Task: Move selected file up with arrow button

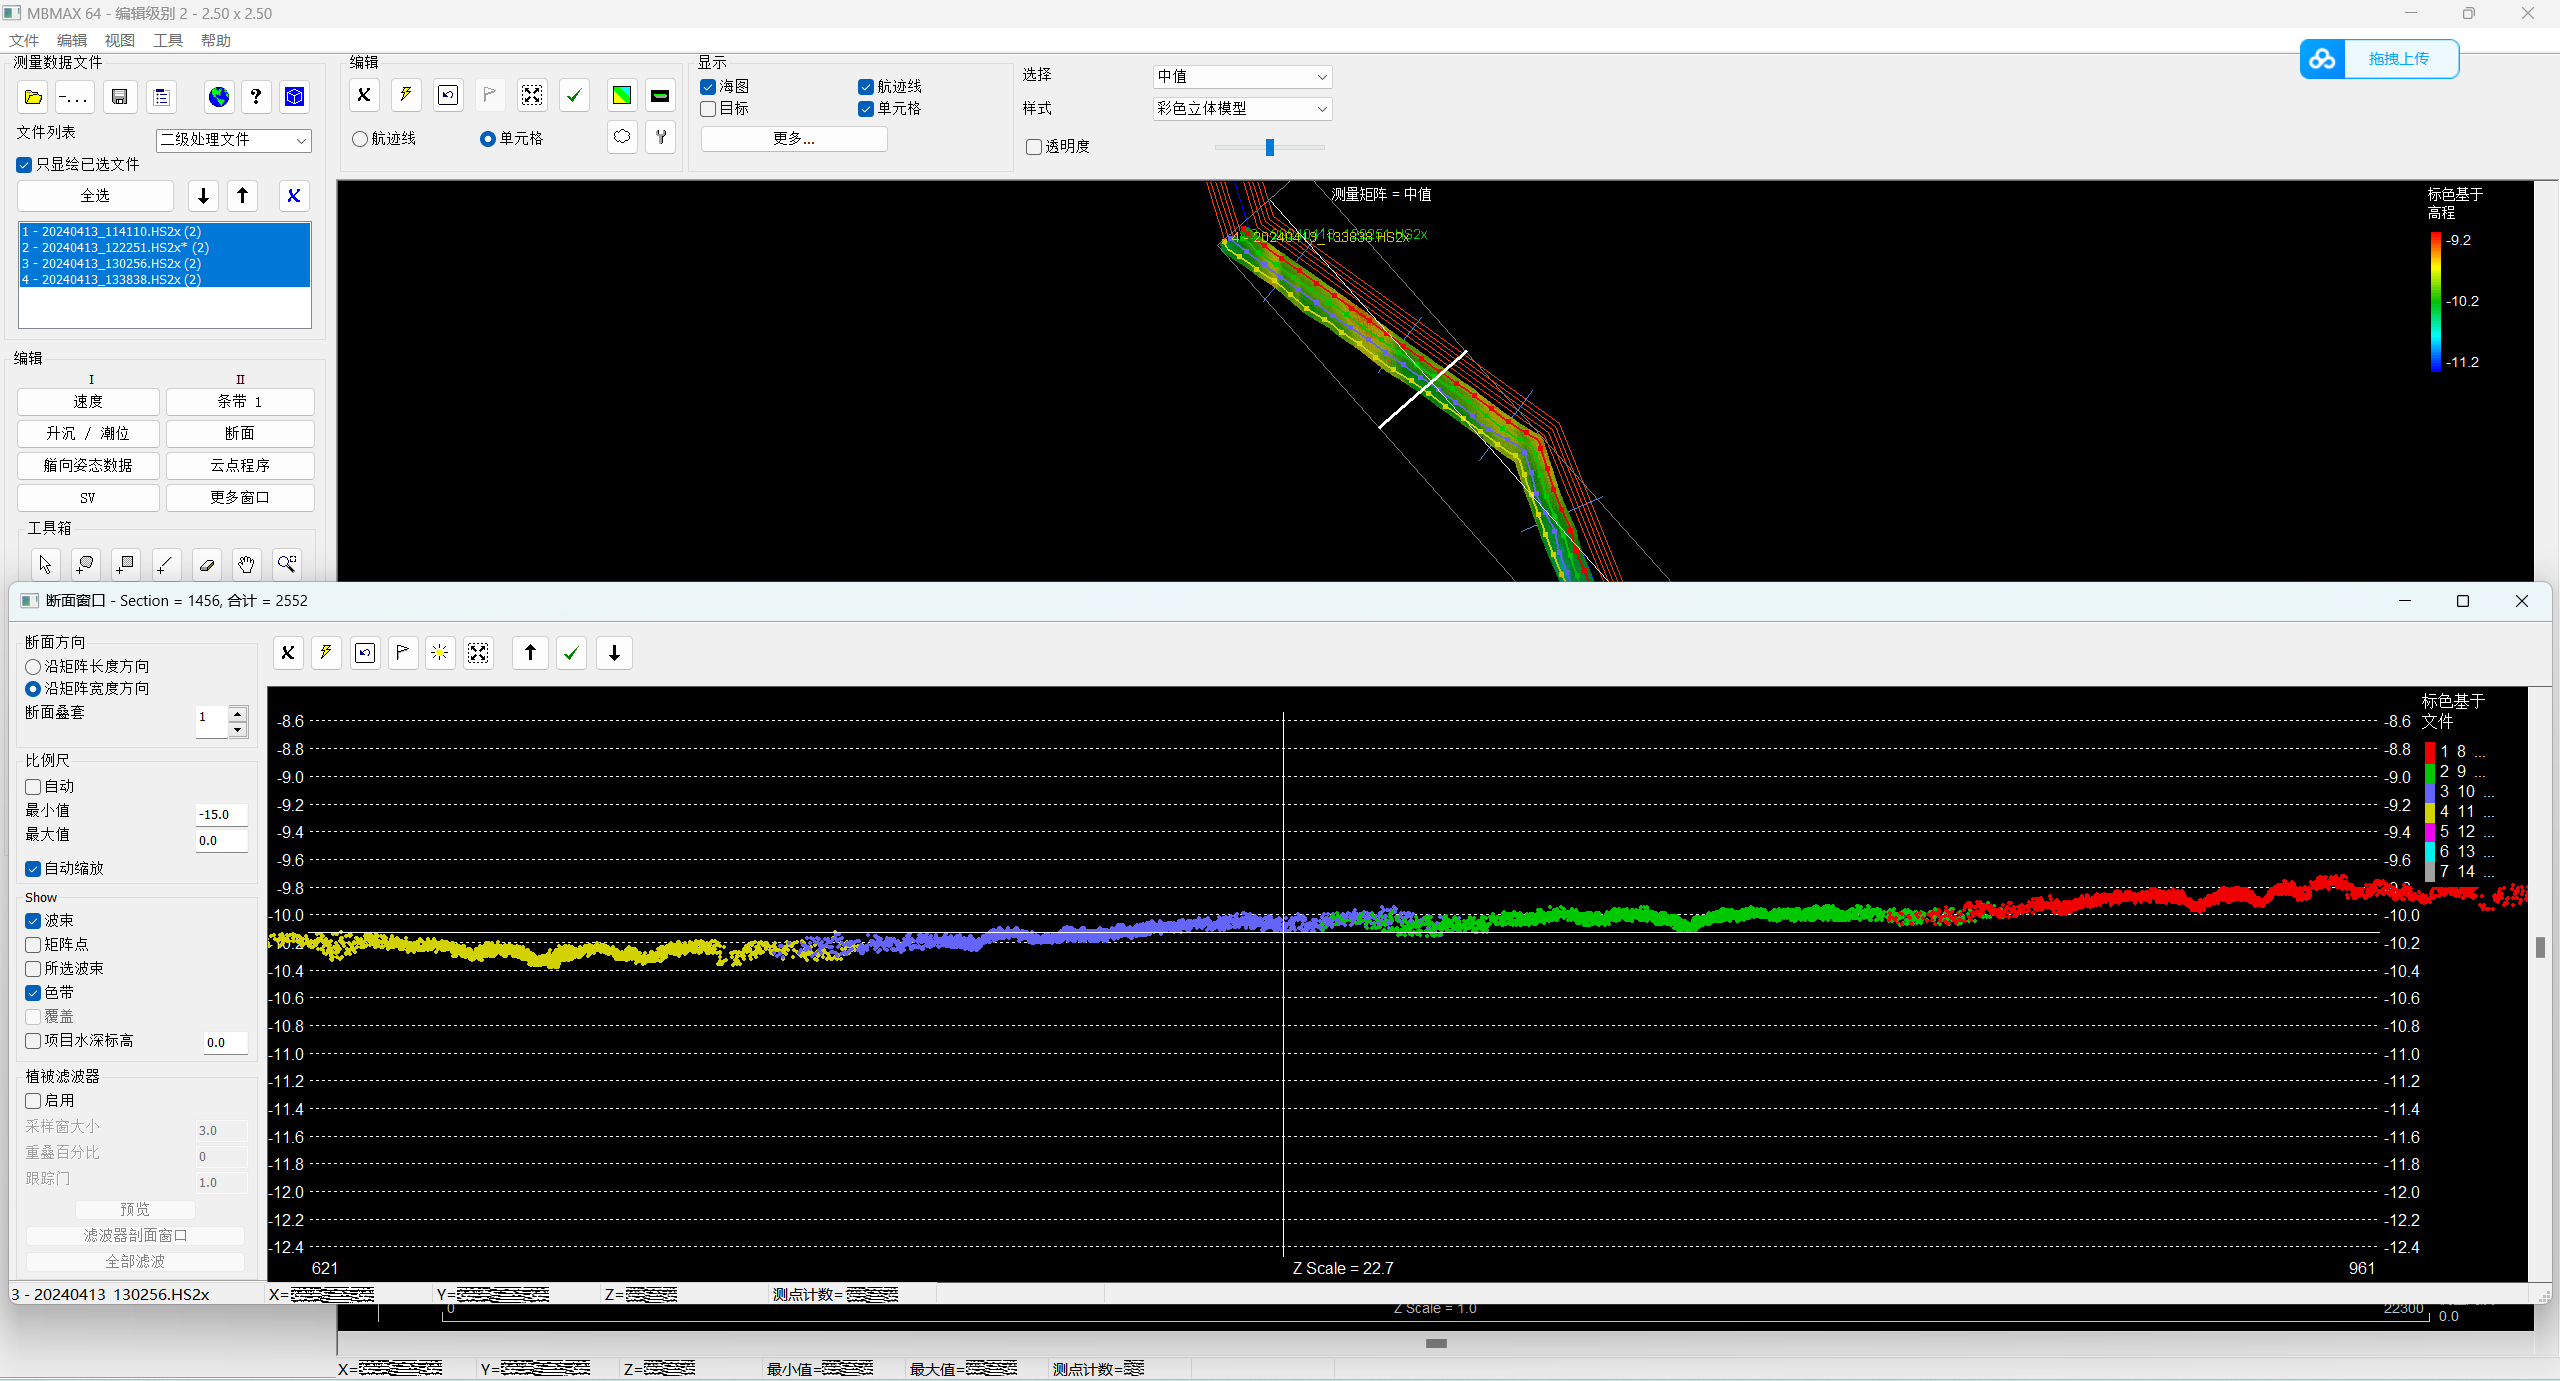Action: pyautogui.click(x=243, y=196)
